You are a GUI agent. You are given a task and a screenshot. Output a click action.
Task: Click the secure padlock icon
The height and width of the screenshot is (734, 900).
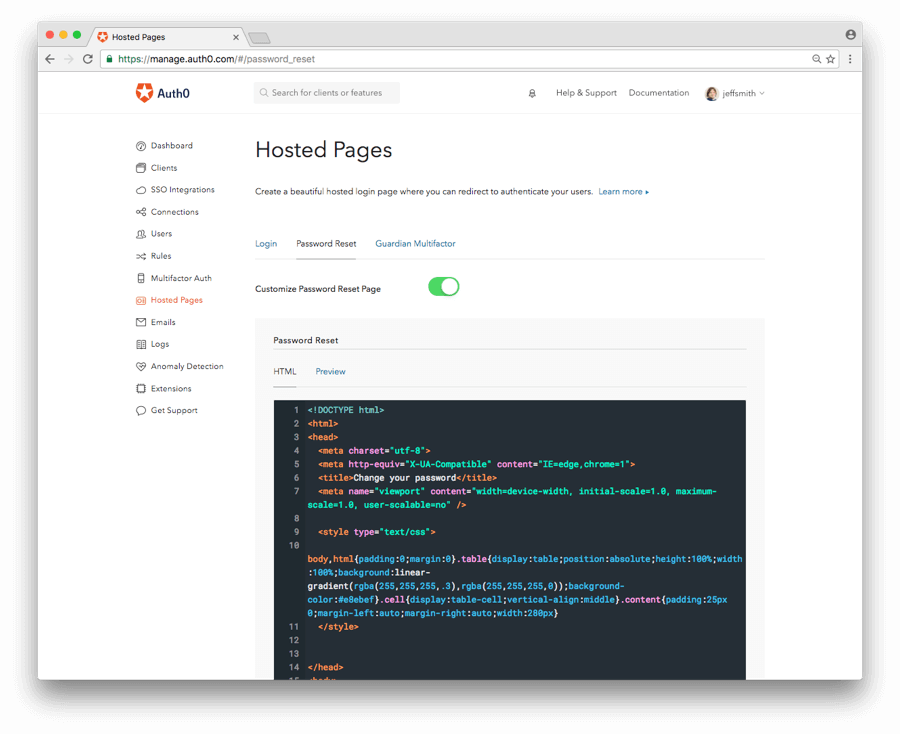[x=110, y=59]
